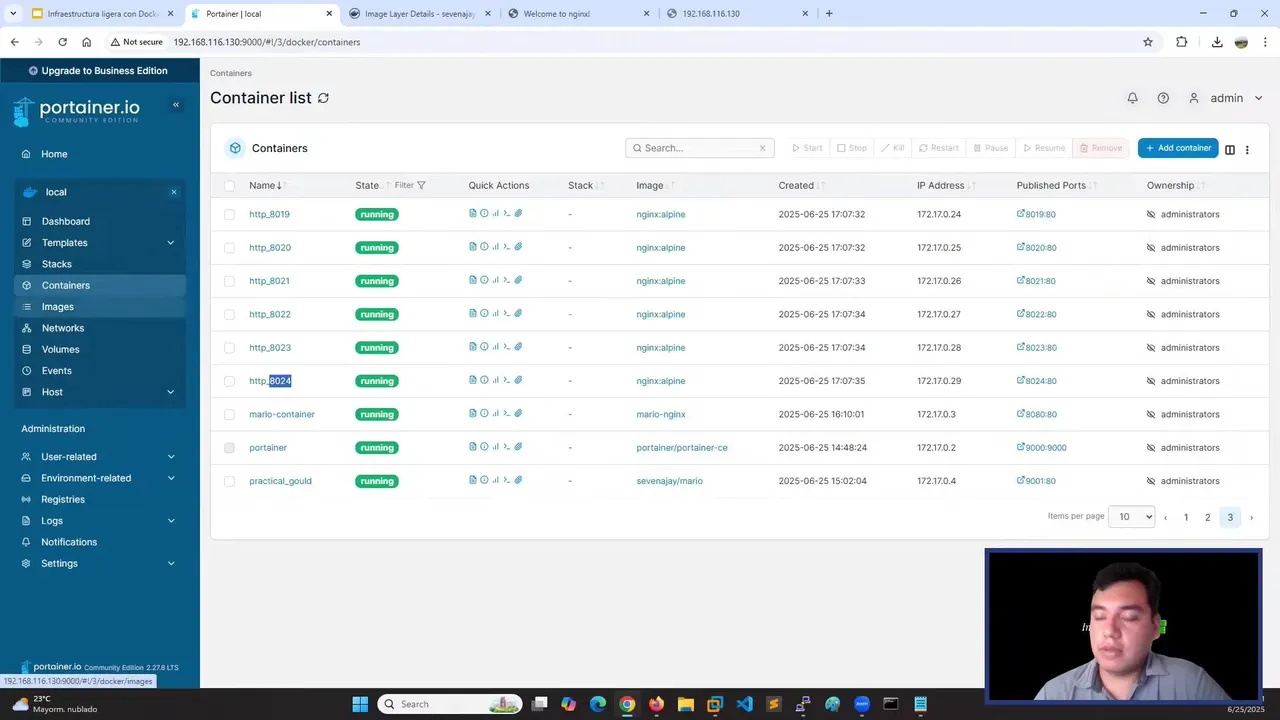This screenshot has height=720, width=1280.
Task: Open table options three-dot menu
Action: tap(1247, 149)
